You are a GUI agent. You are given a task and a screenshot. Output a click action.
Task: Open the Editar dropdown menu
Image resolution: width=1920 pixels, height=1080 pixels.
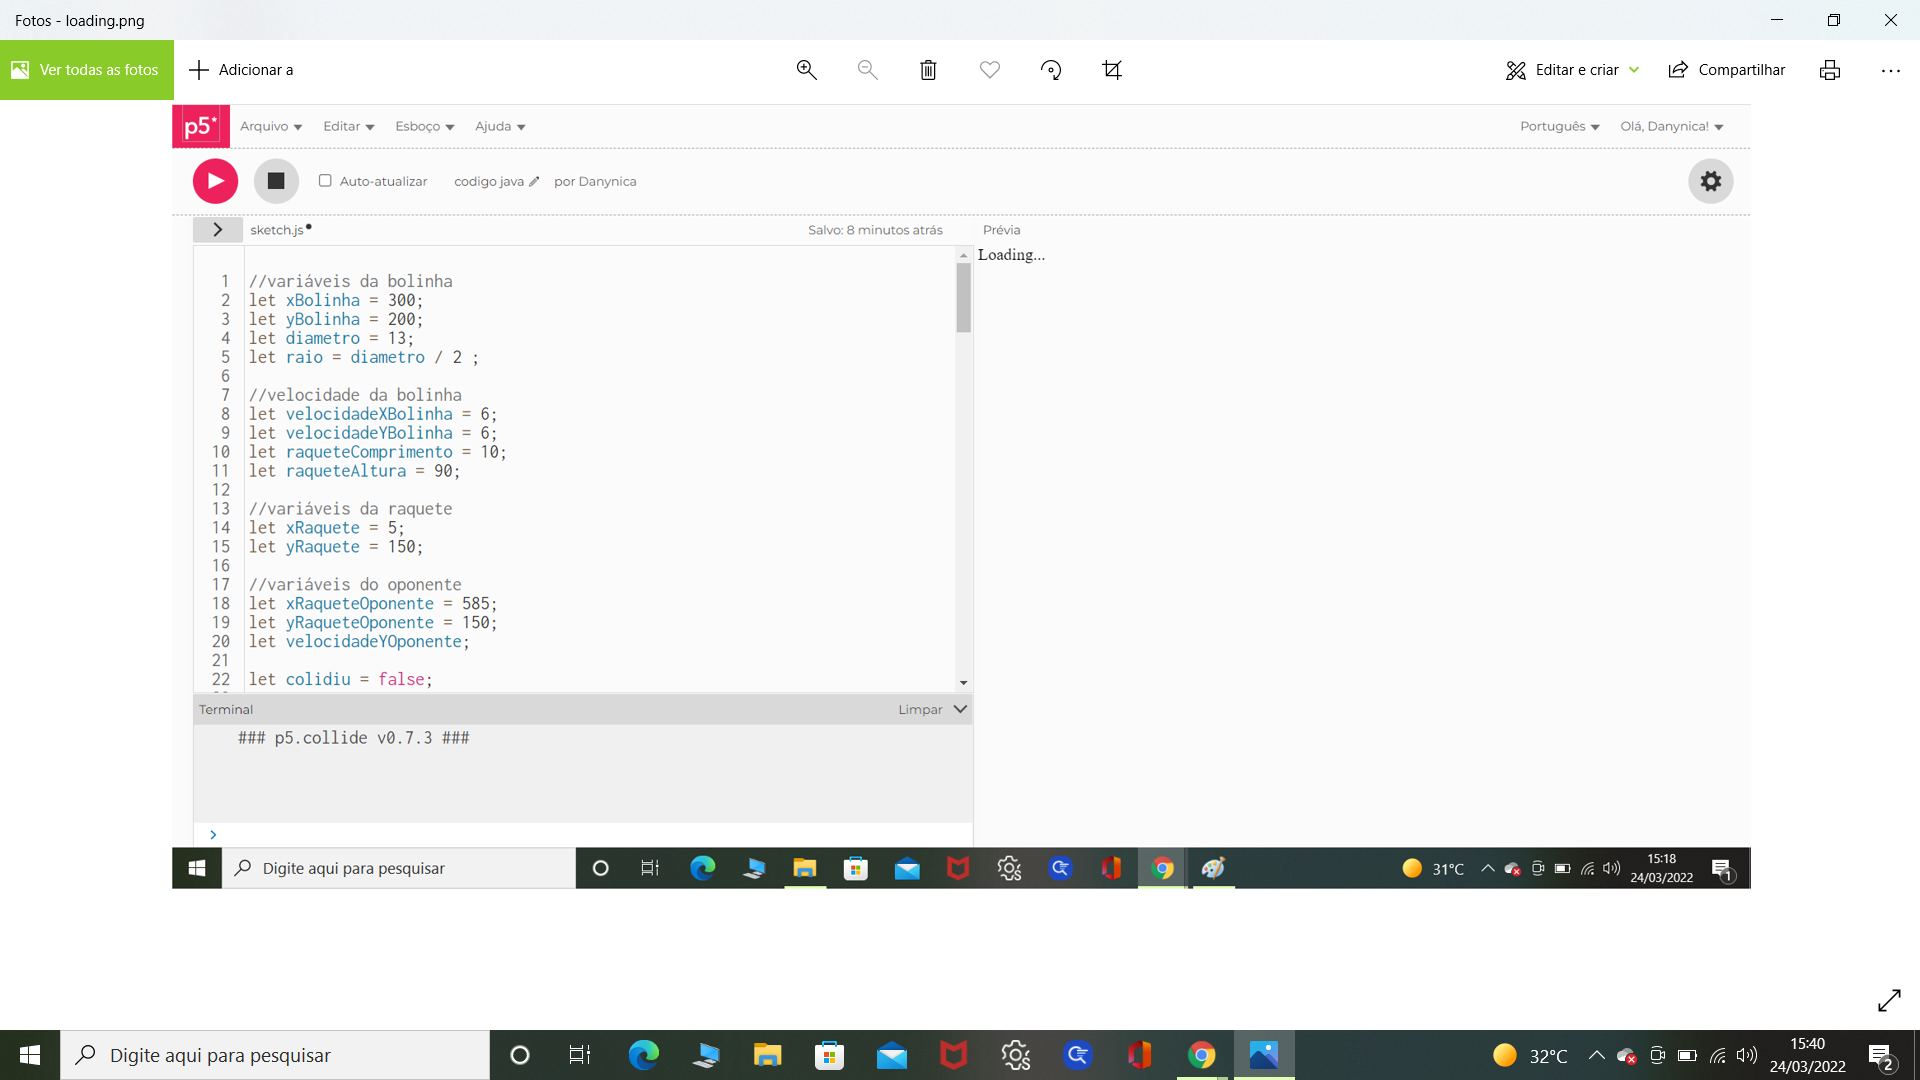point(347,125)
